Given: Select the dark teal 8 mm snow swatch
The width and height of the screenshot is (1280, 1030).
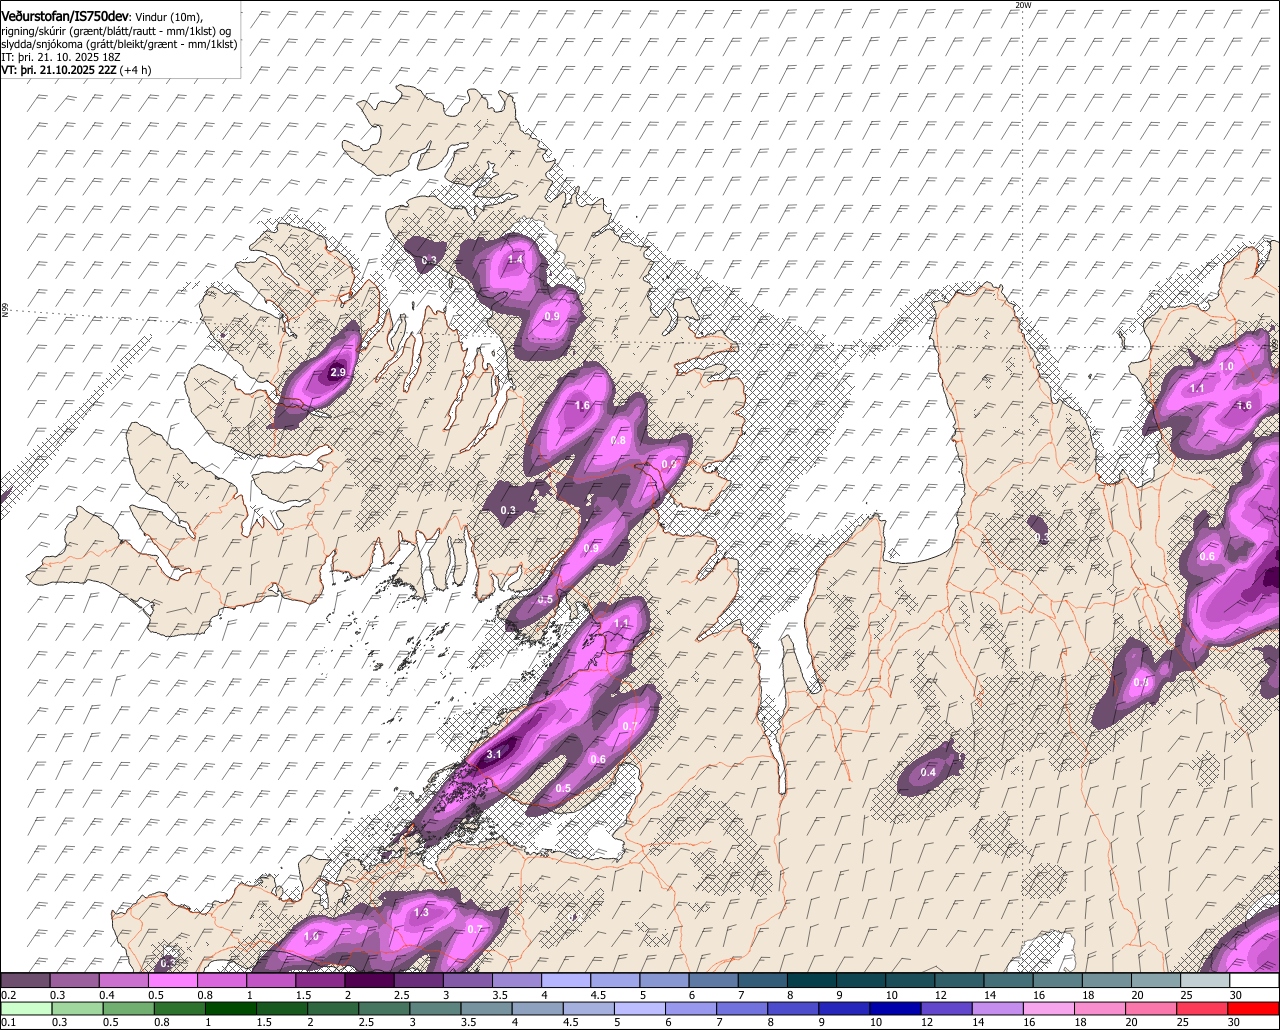Looking at the screenshot, I should [811, 981].
